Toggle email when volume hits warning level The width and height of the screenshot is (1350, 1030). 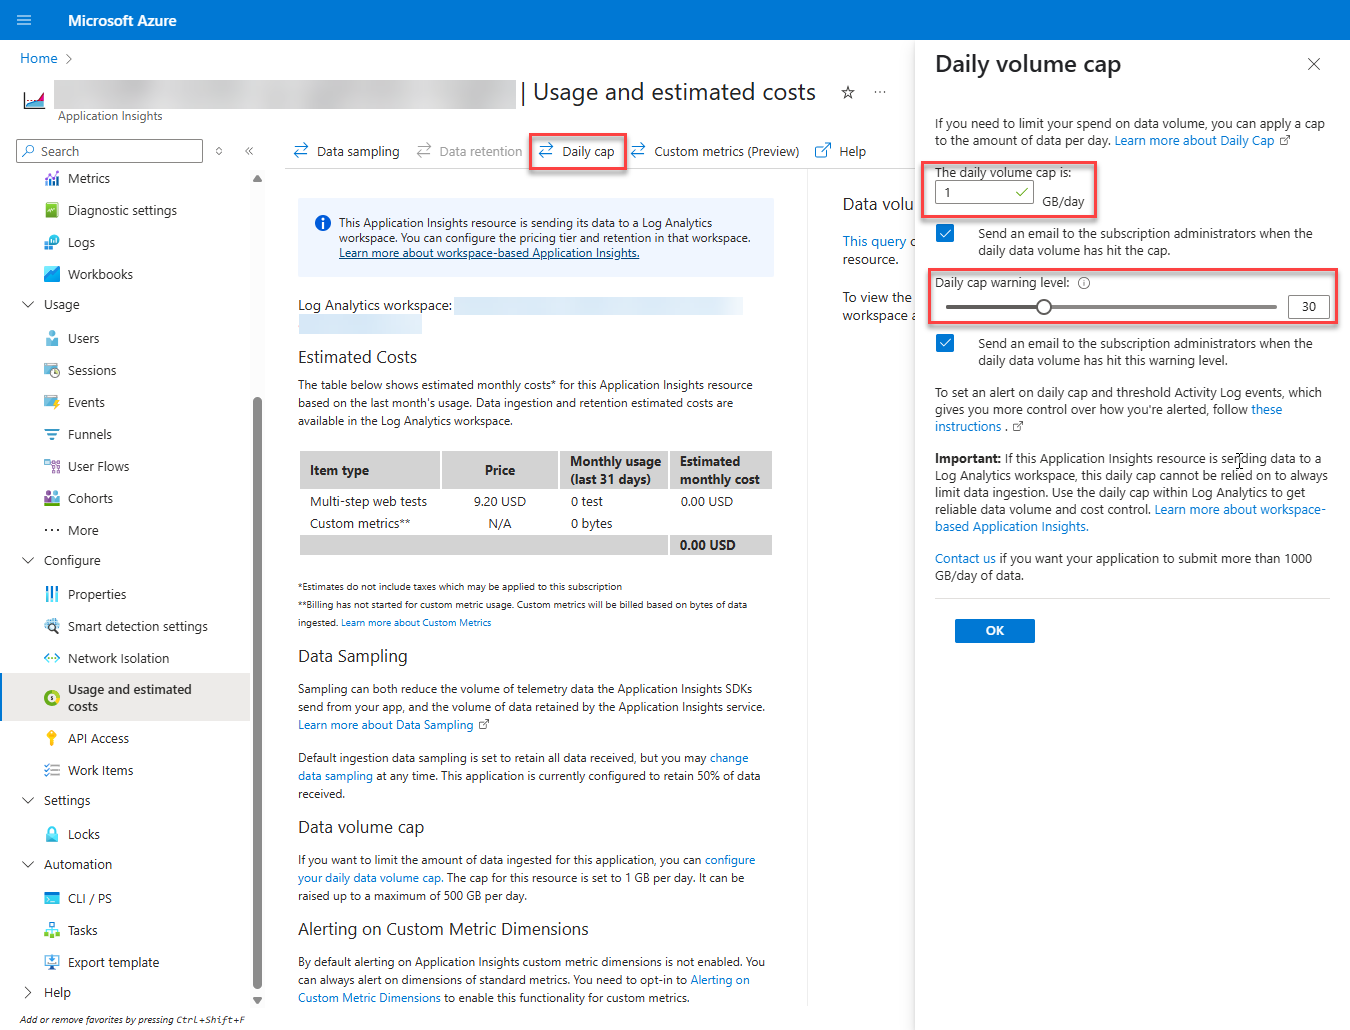point(945,344)
